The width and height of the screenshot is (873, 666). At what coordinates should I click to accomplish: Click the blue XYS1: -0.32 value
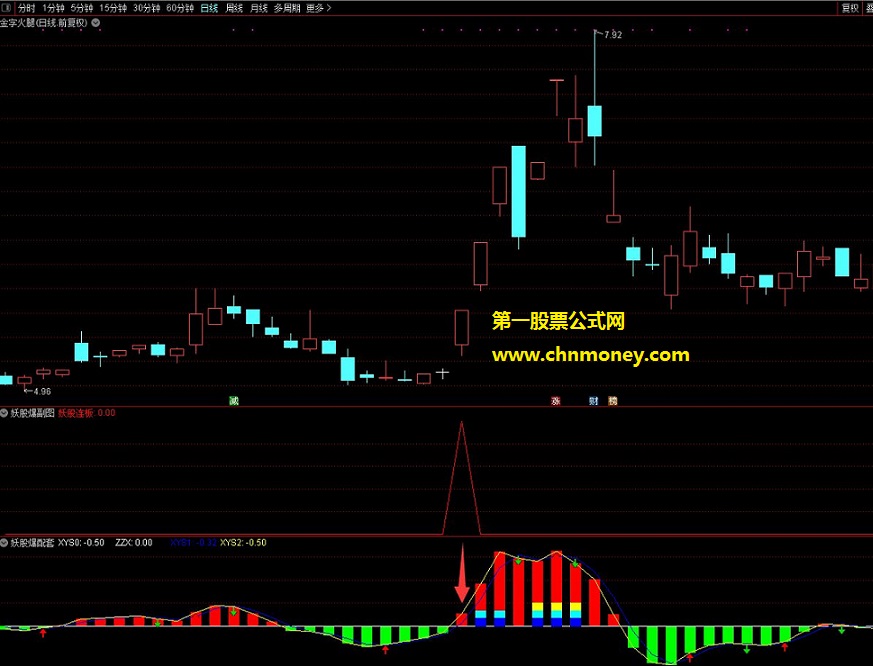coord(193,542)
